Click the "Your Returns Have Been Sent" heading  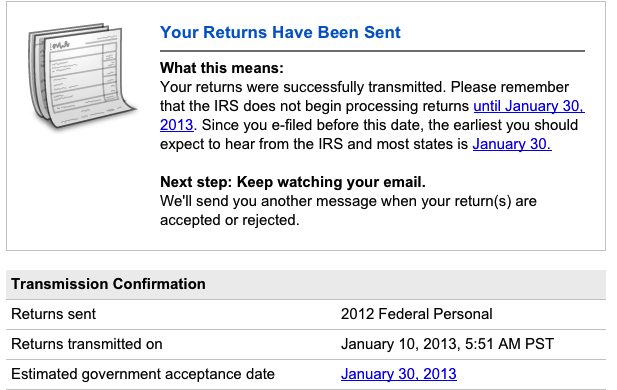(x=280, y=32)
